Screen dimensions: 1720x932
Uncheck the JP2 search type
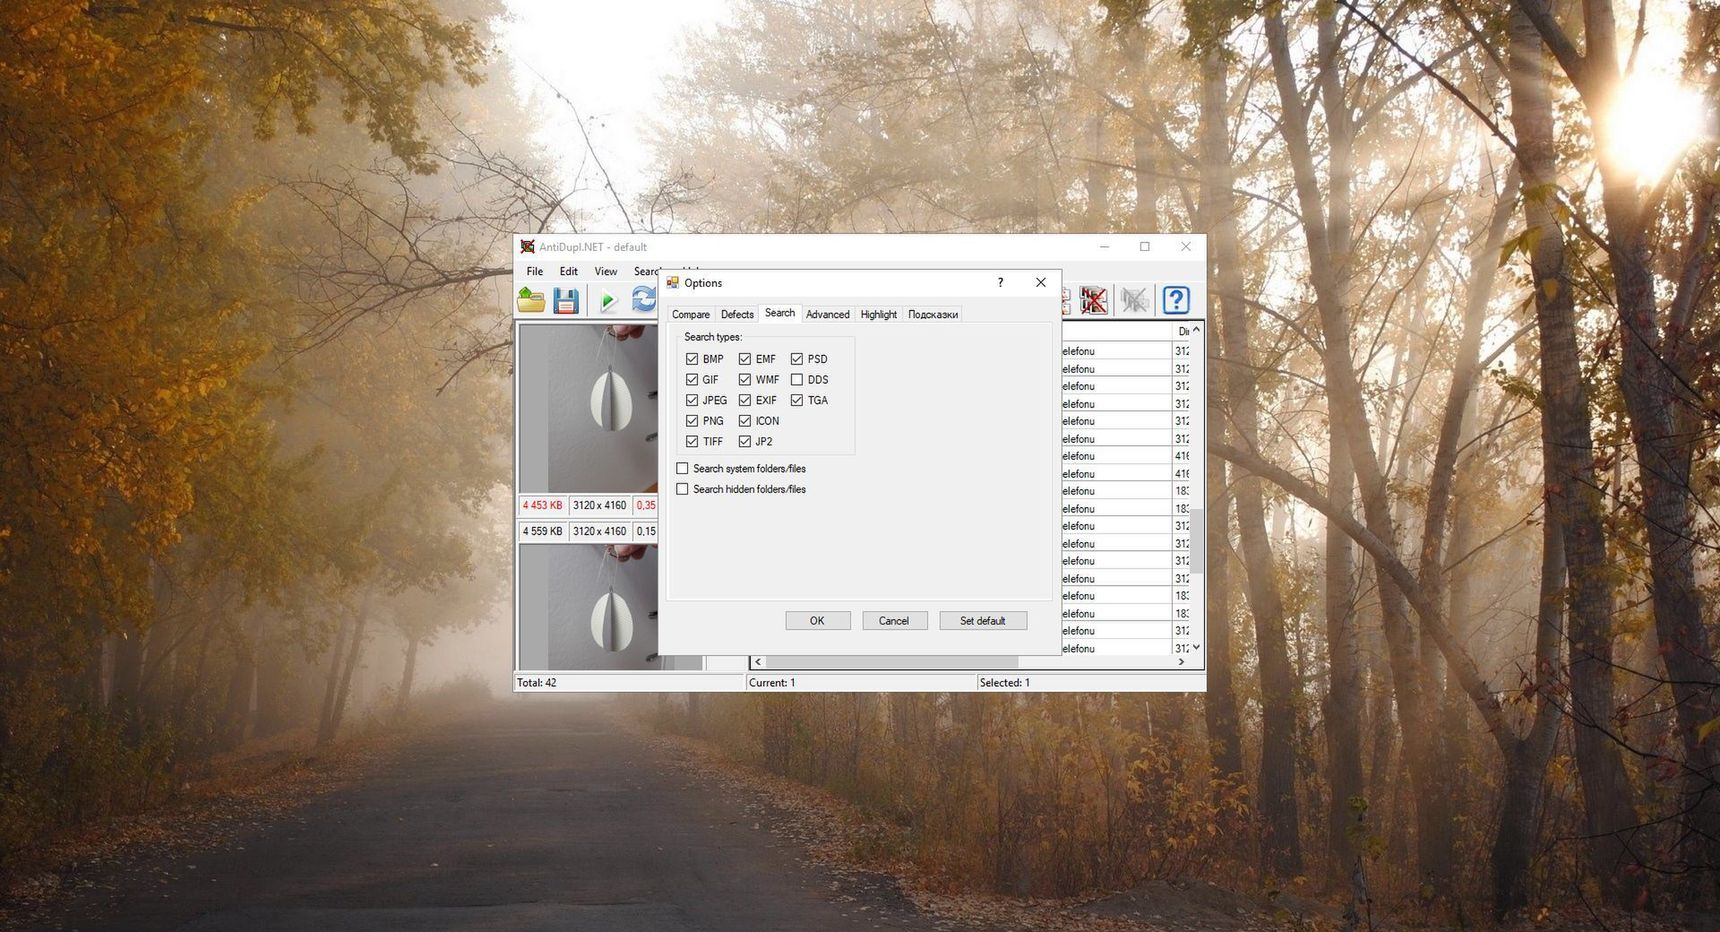tap(745, 441)
